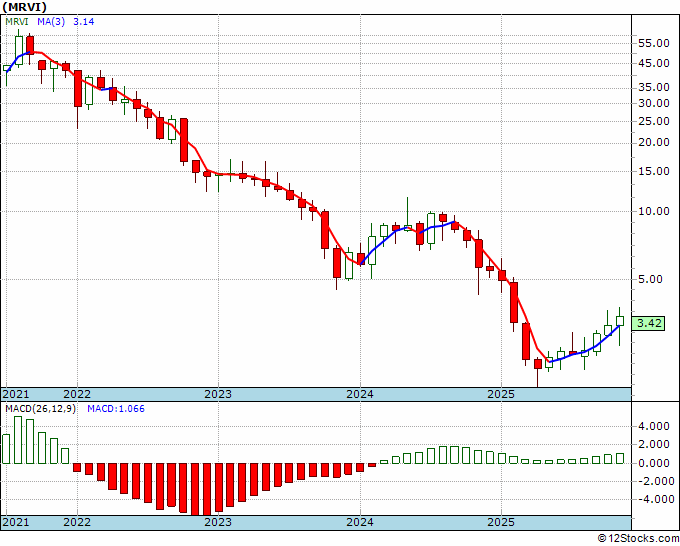The height and width of the screenshot is (546, 680).
Task: Click the tallest green MACD bar in 2021
Action: pos(18,440)
